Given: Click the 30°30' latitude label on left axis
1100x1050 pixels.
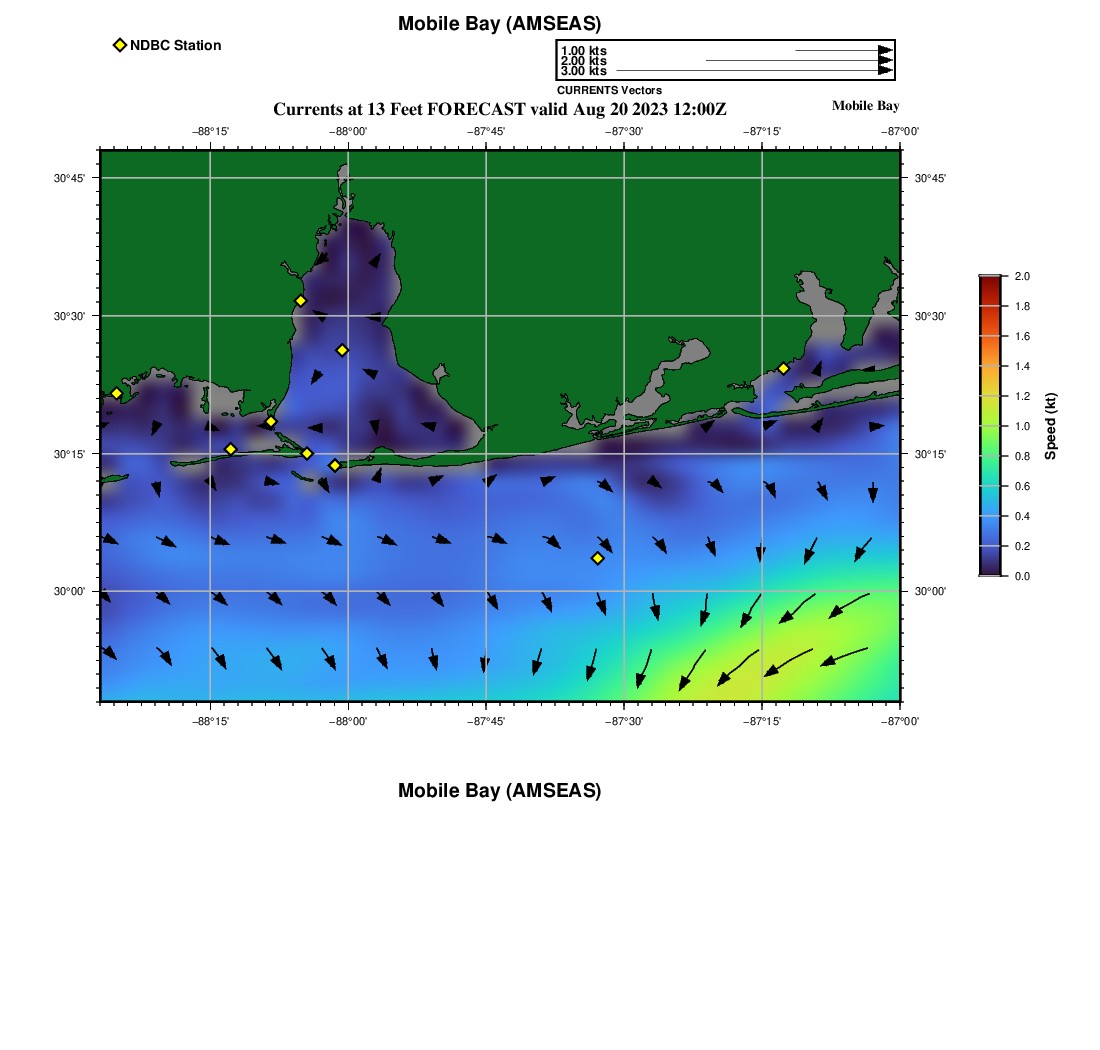Looking at the screenshot, I should (x=69, y=316).
